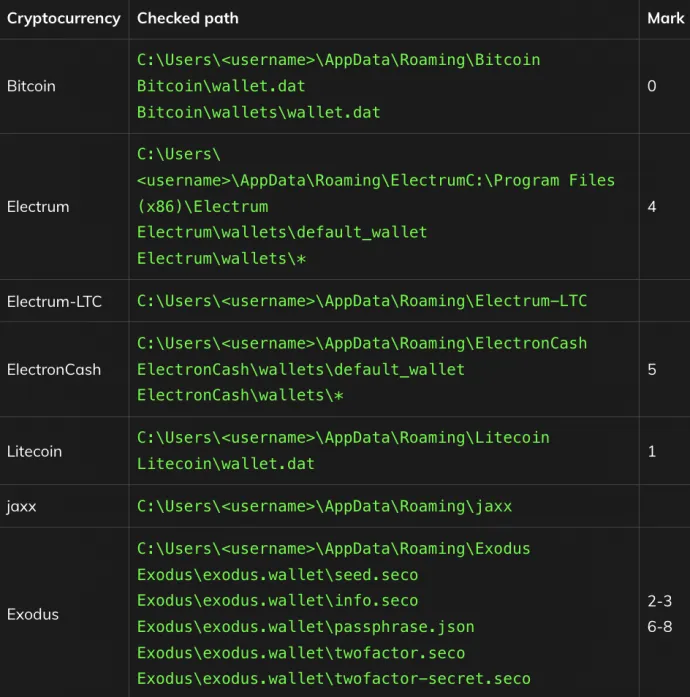690x697 pixels.
Task: Click the Mark column header
Action: [666, 18]
